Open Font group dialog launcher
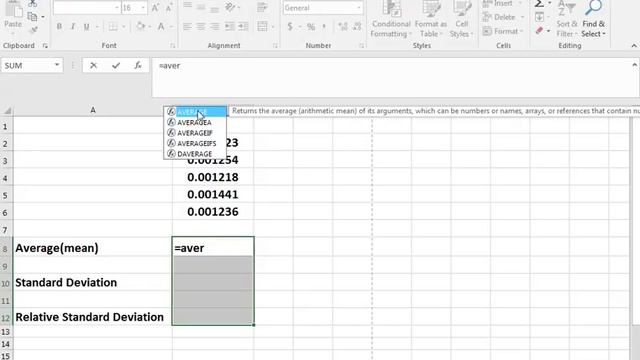 click(x=172, y=46)
